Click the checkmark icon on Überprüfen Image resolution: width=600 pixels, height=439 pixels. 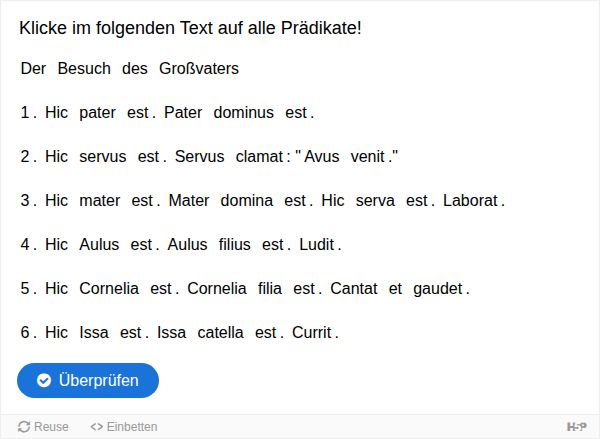[x=44, y=380]
